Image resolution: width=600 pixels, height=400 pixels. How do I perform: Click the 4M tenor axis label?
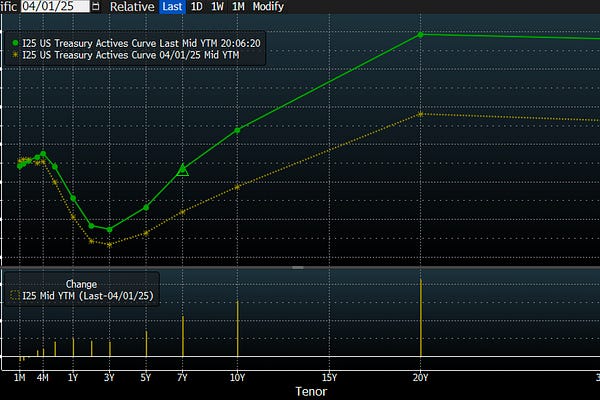(x=43, y=378)
